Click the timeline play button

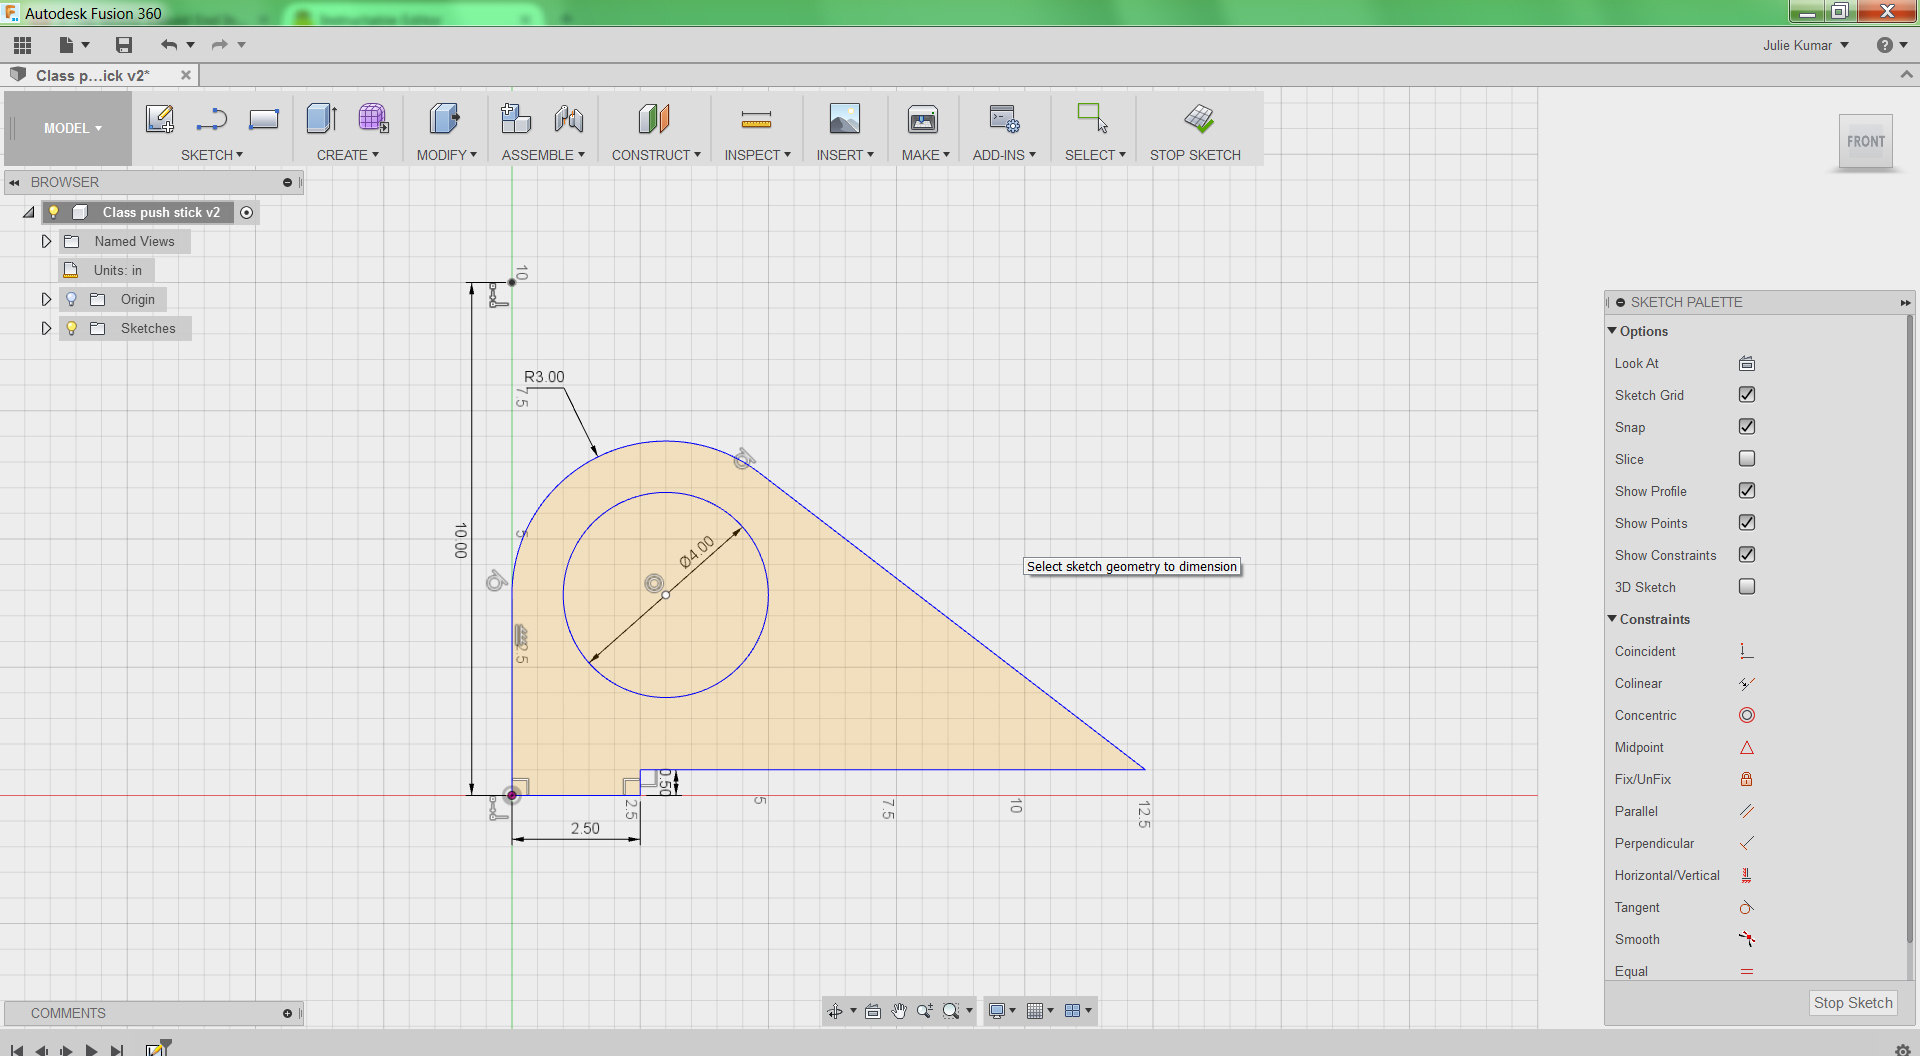coord(91,1050)
